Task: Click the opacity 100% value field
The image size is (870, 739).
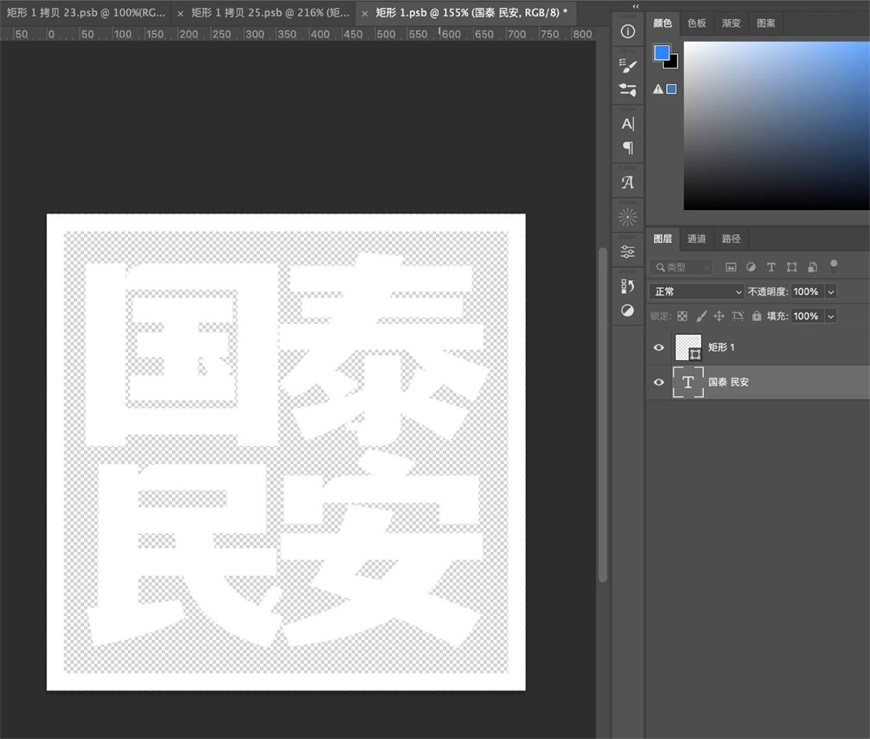Action: coord(806,292)
